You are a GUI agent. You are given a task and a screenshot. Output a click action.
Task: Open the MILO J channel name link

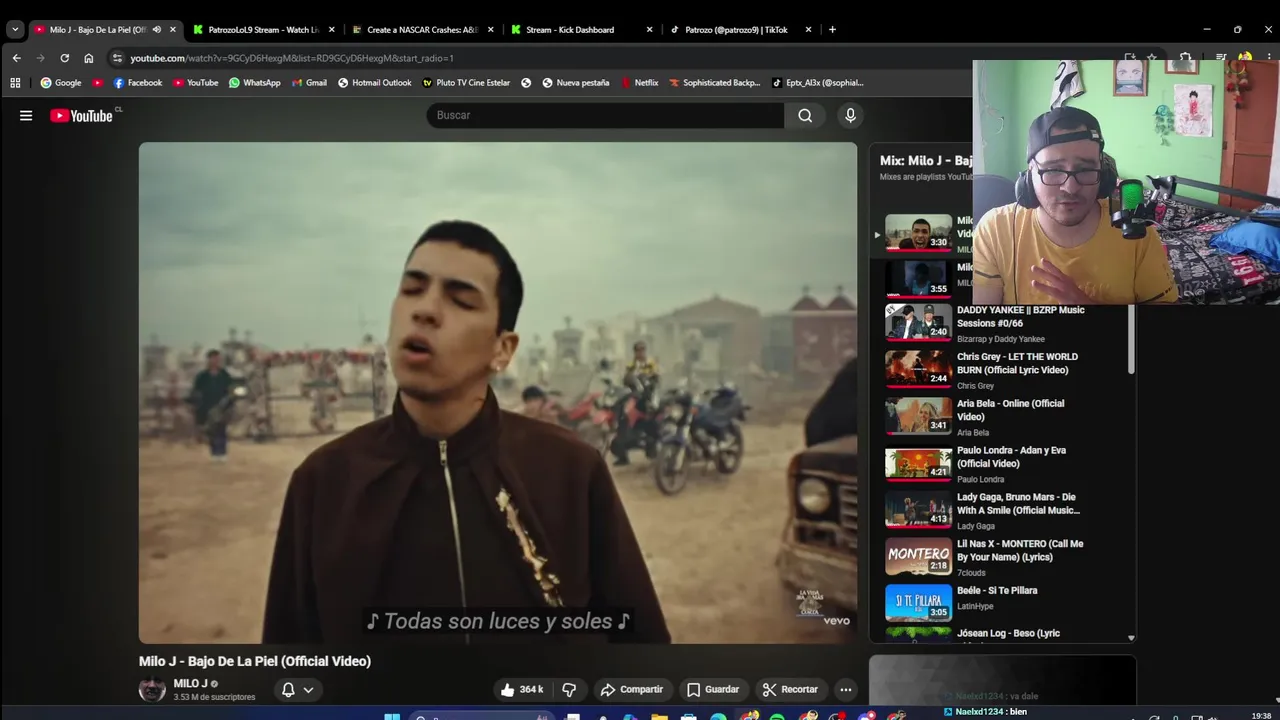point(191,684)
